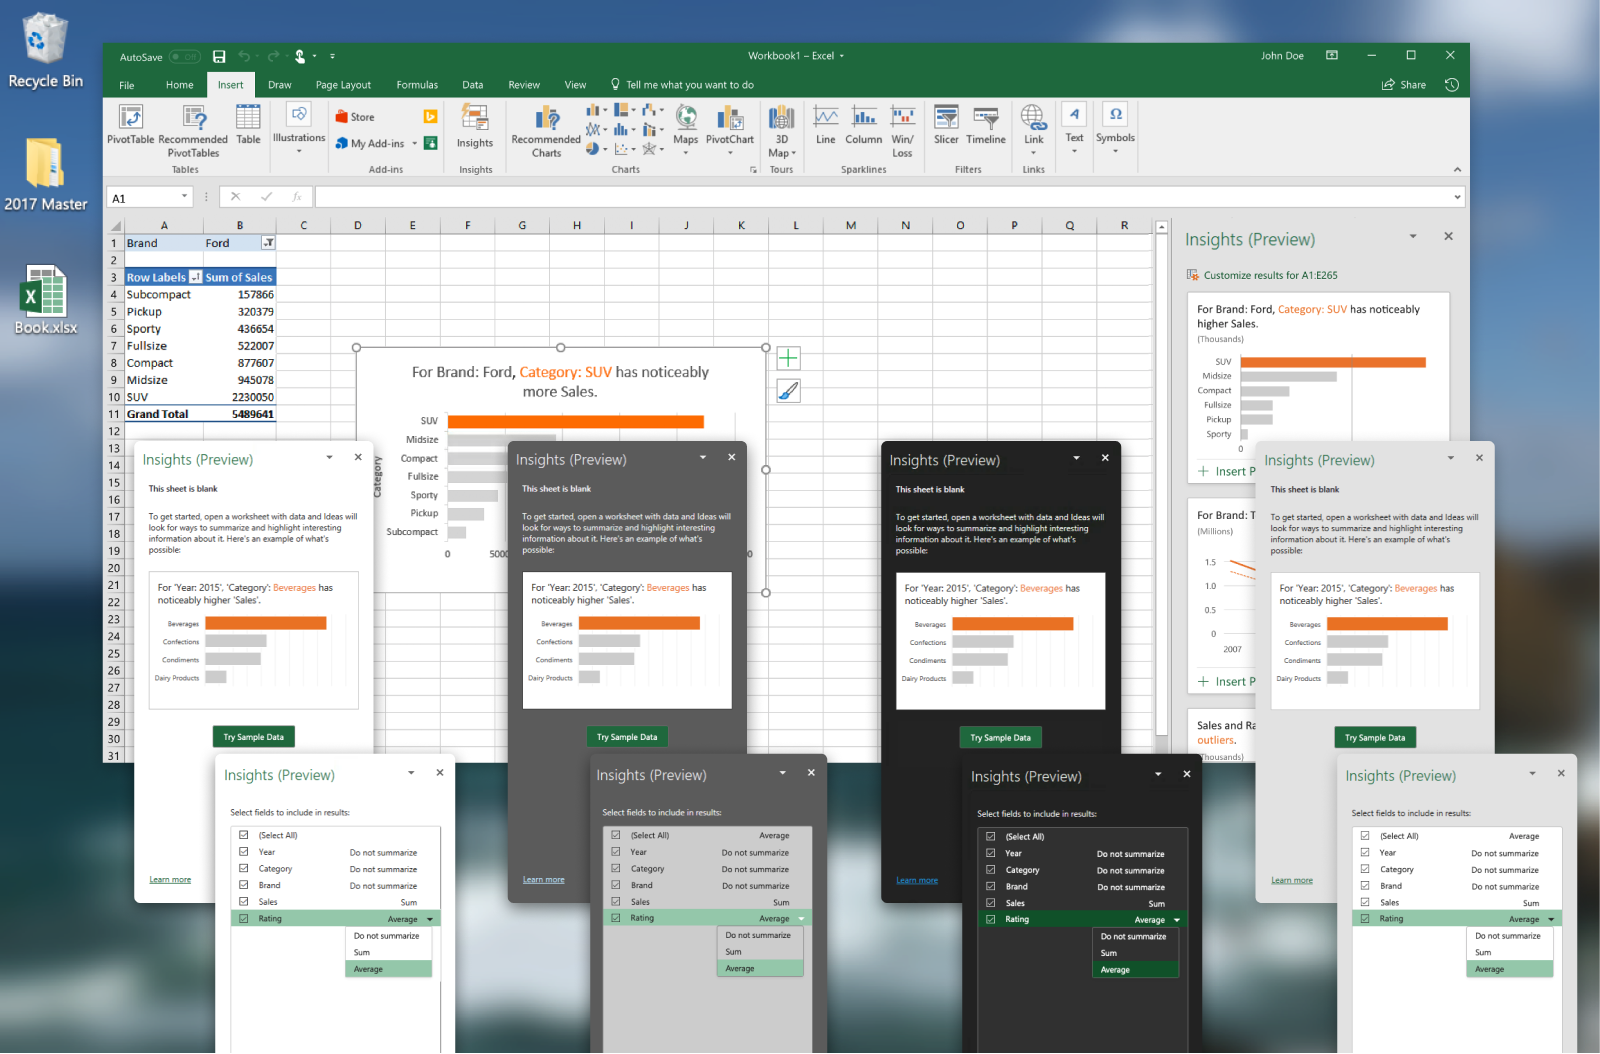This screenshot has width=1600, height=1054.
Task: Select Sum in the dark gray panel's dropdown list
Action: 760,952
